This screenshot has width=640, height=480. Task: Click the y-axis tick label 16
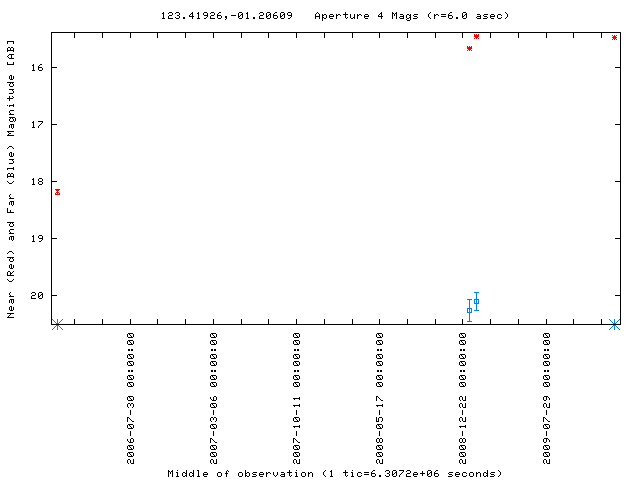pos(37,67)
